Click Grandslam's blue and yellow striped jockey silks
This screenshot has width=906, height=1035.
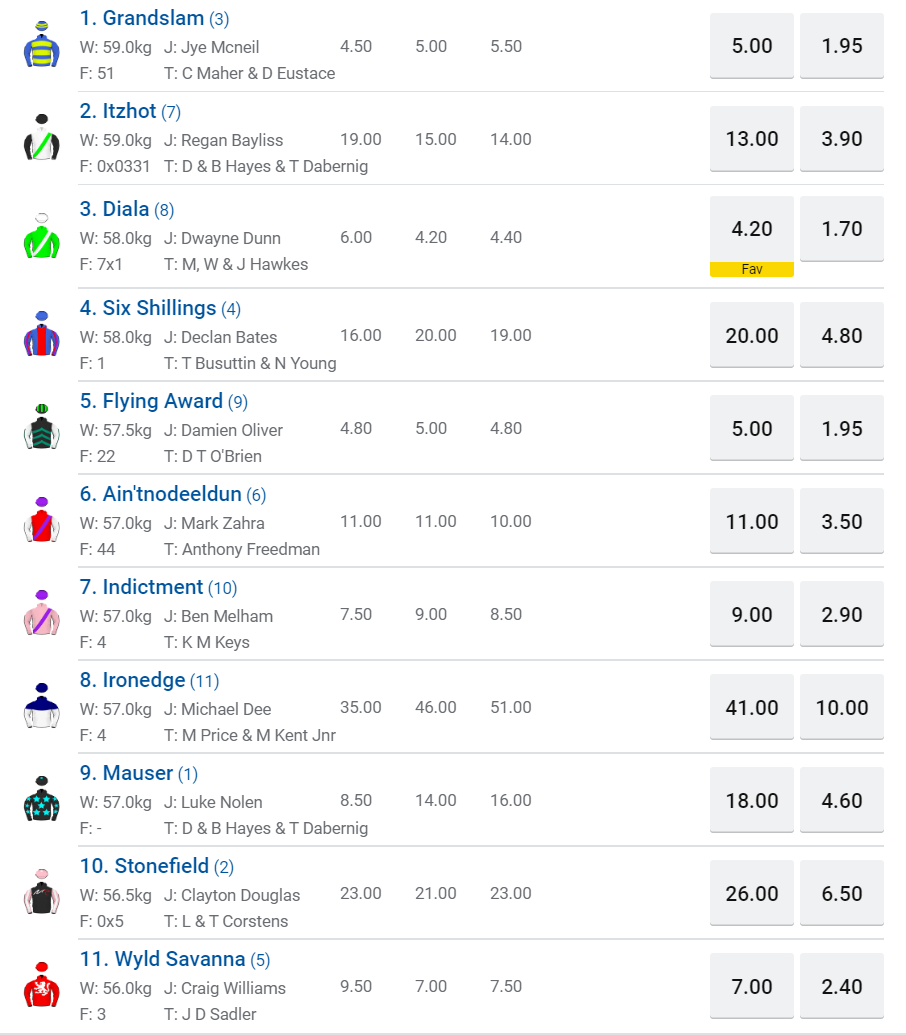click(41, 45)
